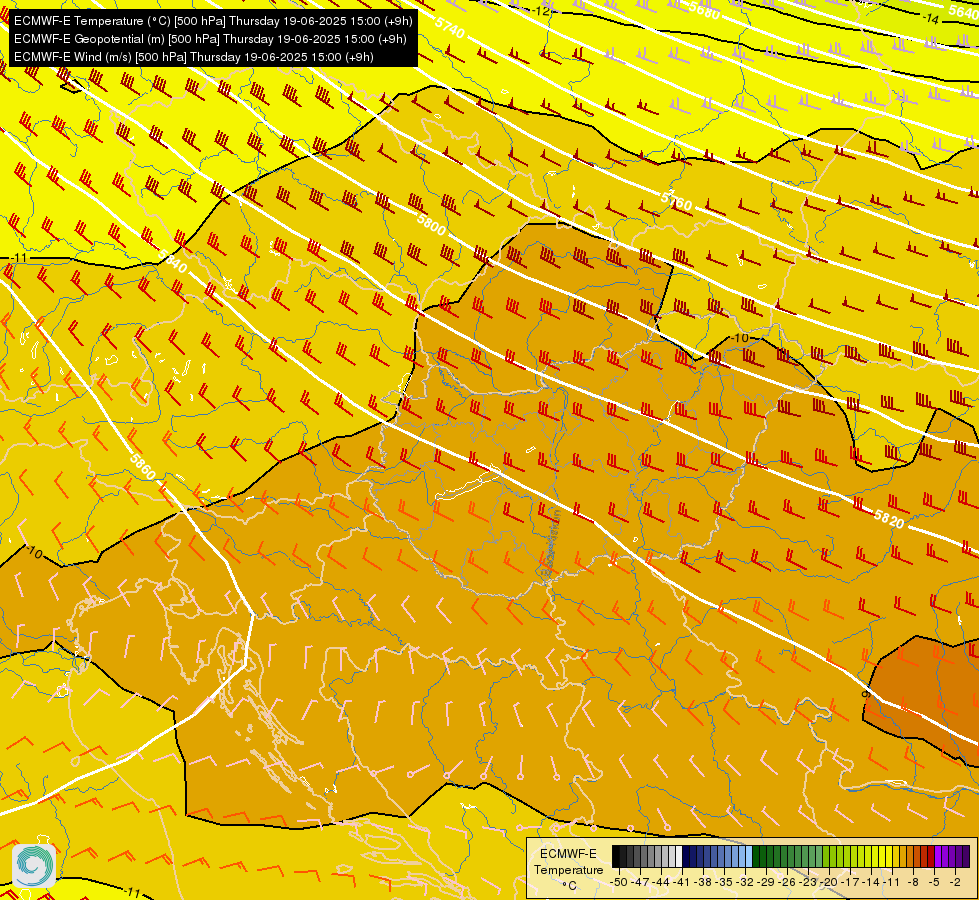Click the 'Temperature' word in the legend box

tap(569, 869)
